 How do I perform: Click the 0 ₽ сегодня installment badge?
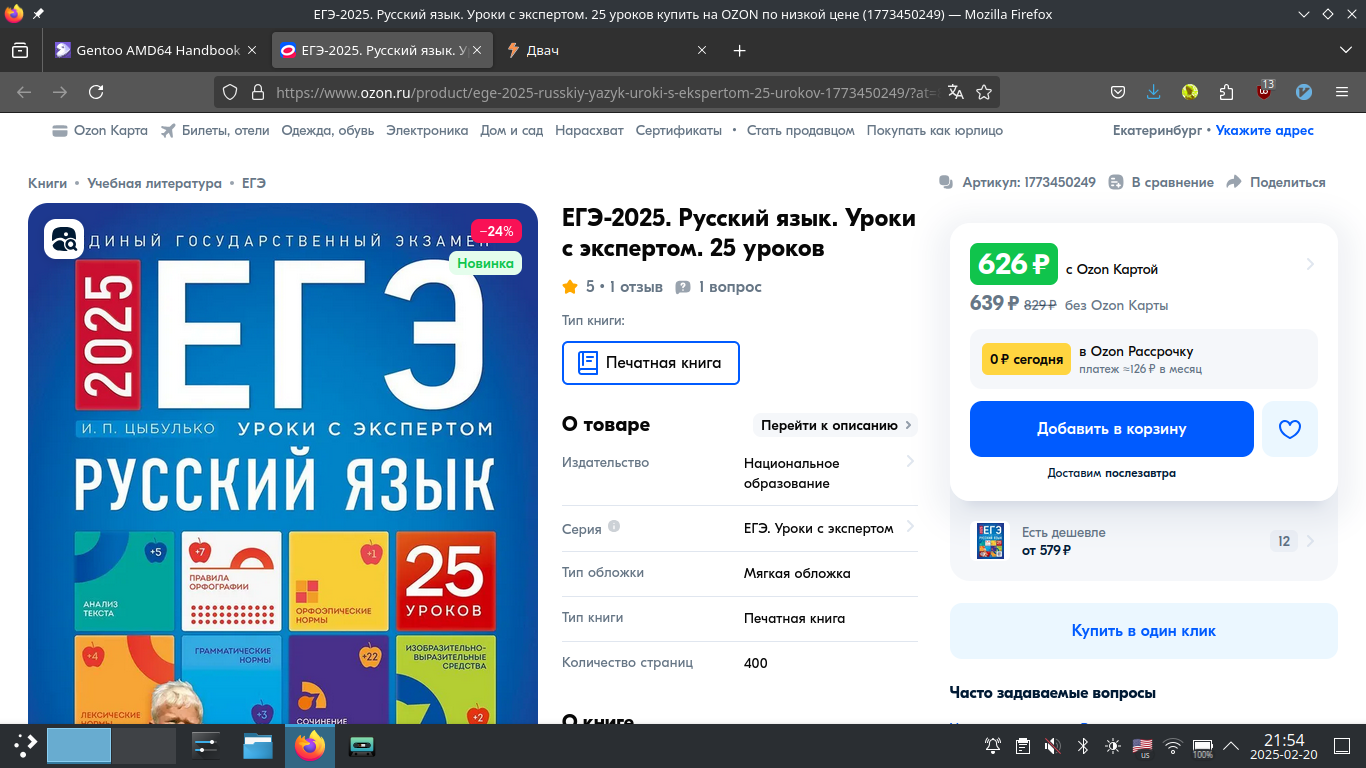point(1026,359)
